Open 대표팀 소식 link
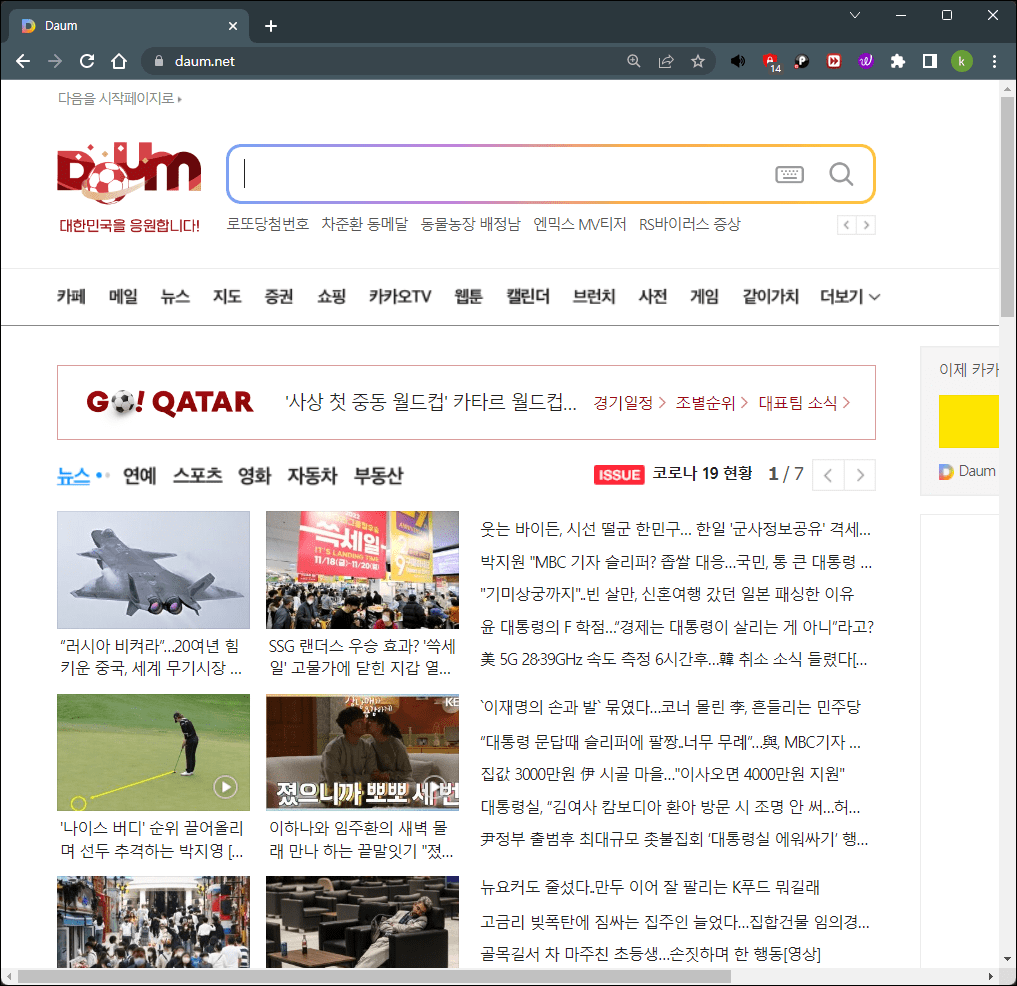Screen dimensions: 1017x986 [x=804, y=403]
